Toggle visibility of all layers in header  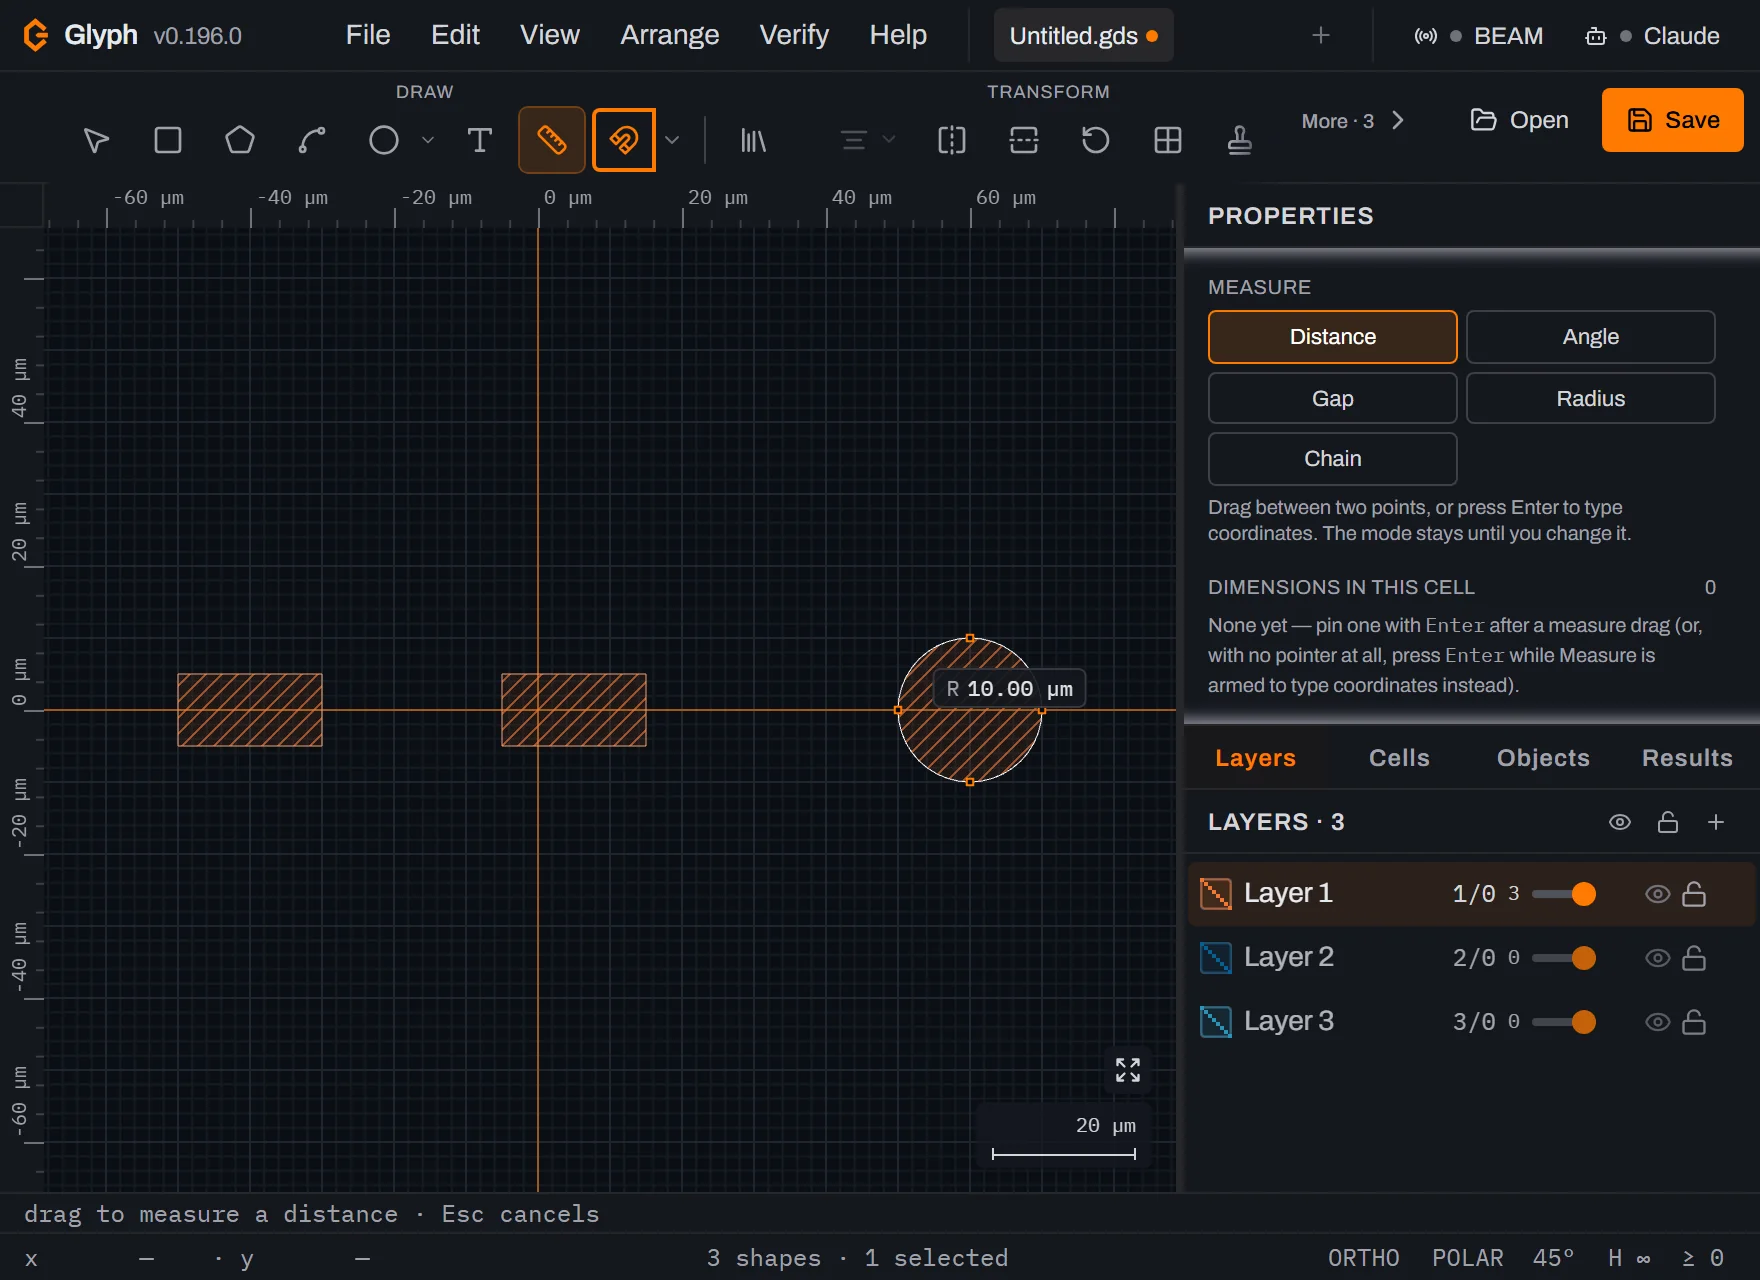click(1620, 822)
